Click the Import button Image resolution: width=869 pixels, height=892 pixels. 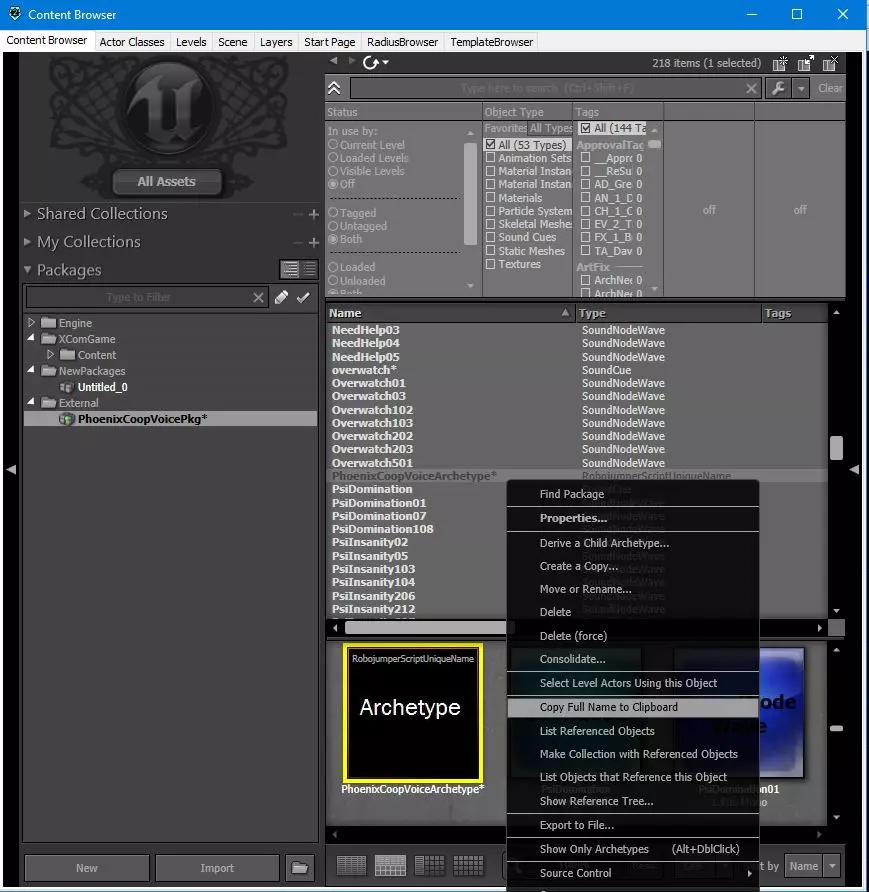(217, 868)
